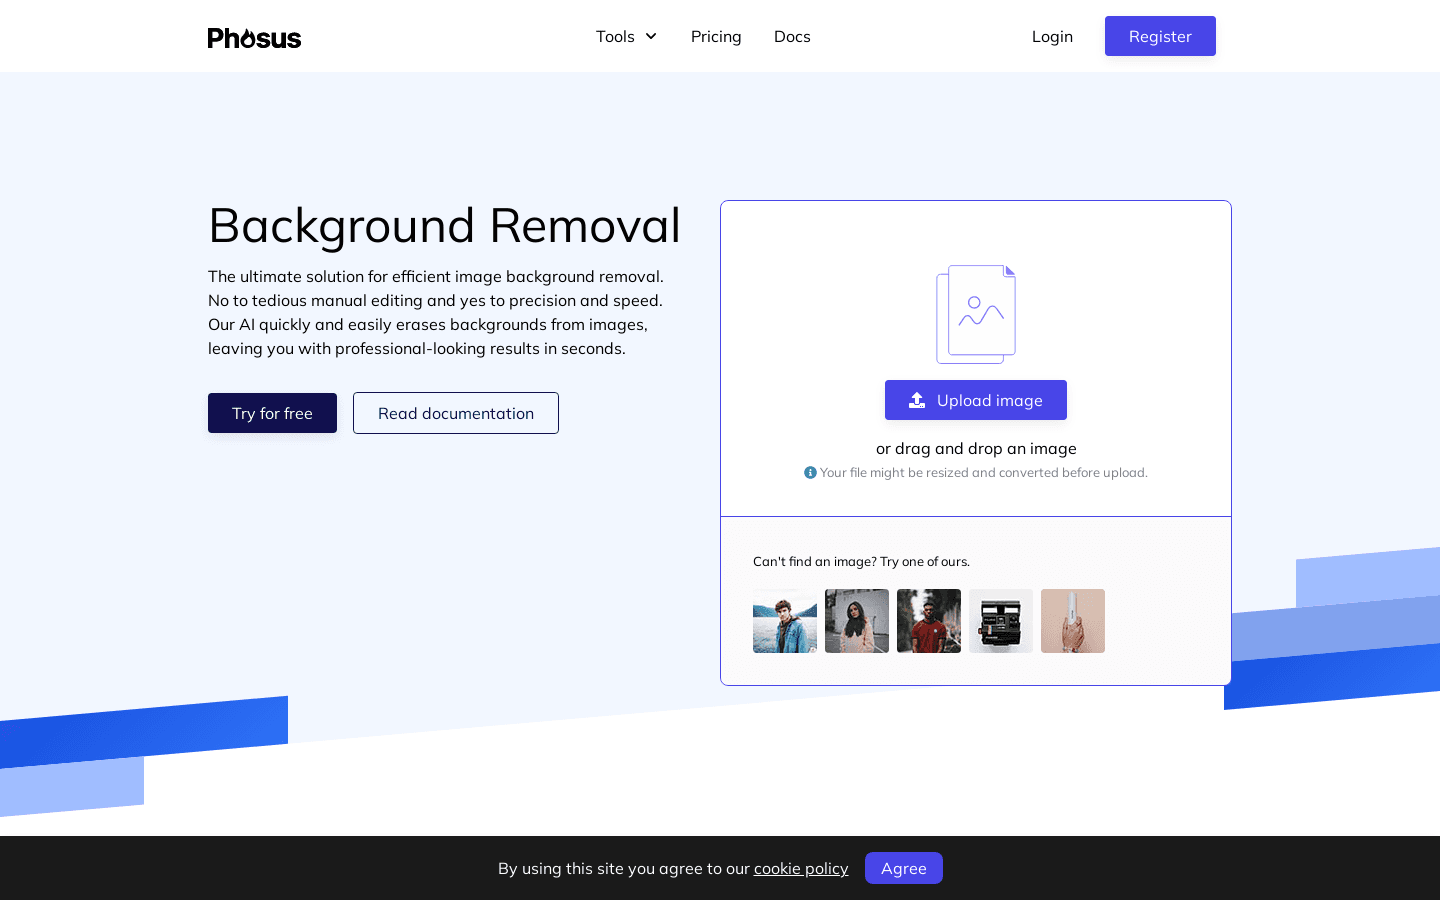Screen dimensions: 1440x900
Task: Click the Phosus logo
Action: coord(254,38)
